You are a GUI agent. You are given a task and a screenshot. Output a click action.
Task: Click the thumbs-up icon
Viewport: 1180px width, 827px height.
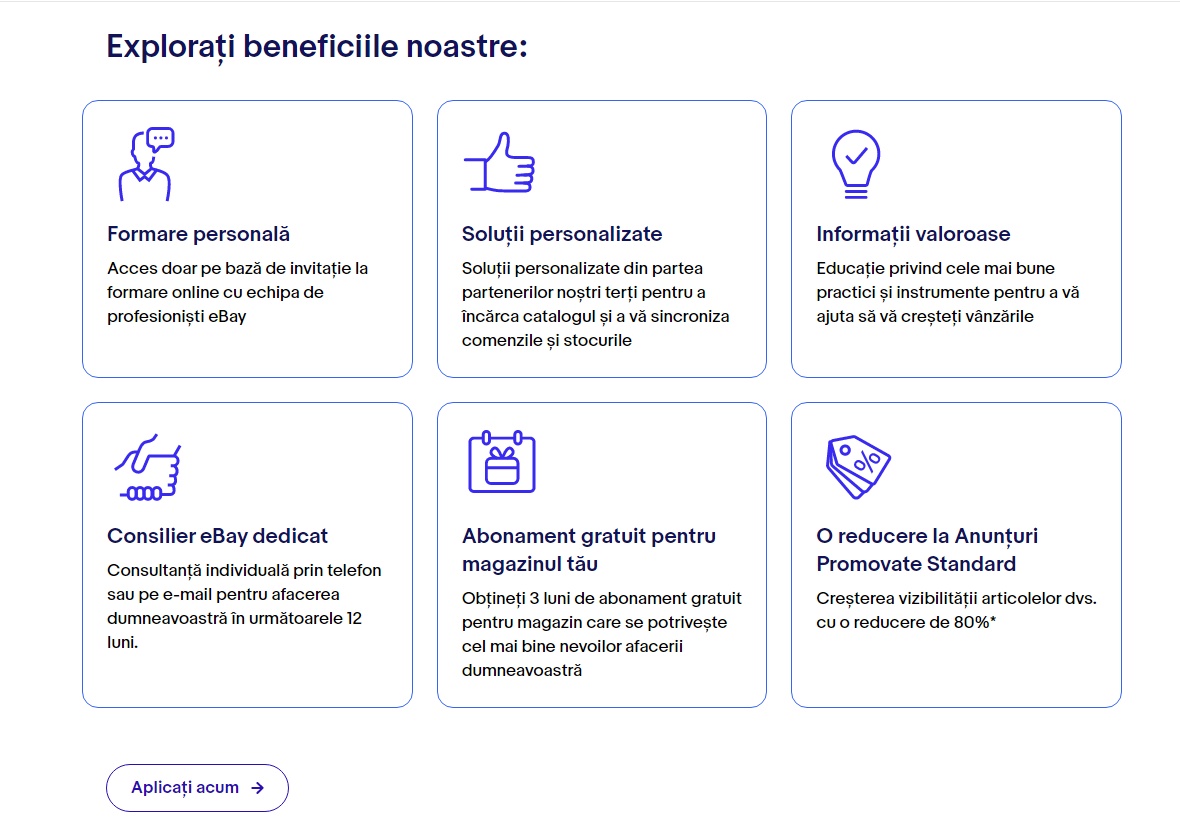tap(498, 162)
